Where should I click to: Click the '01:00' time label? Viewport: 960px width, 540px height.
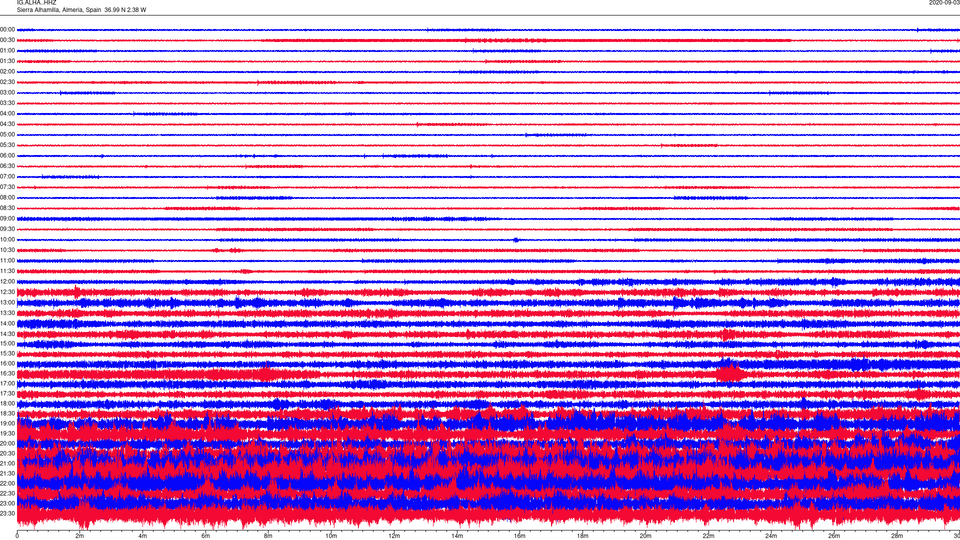pos(7,50)
